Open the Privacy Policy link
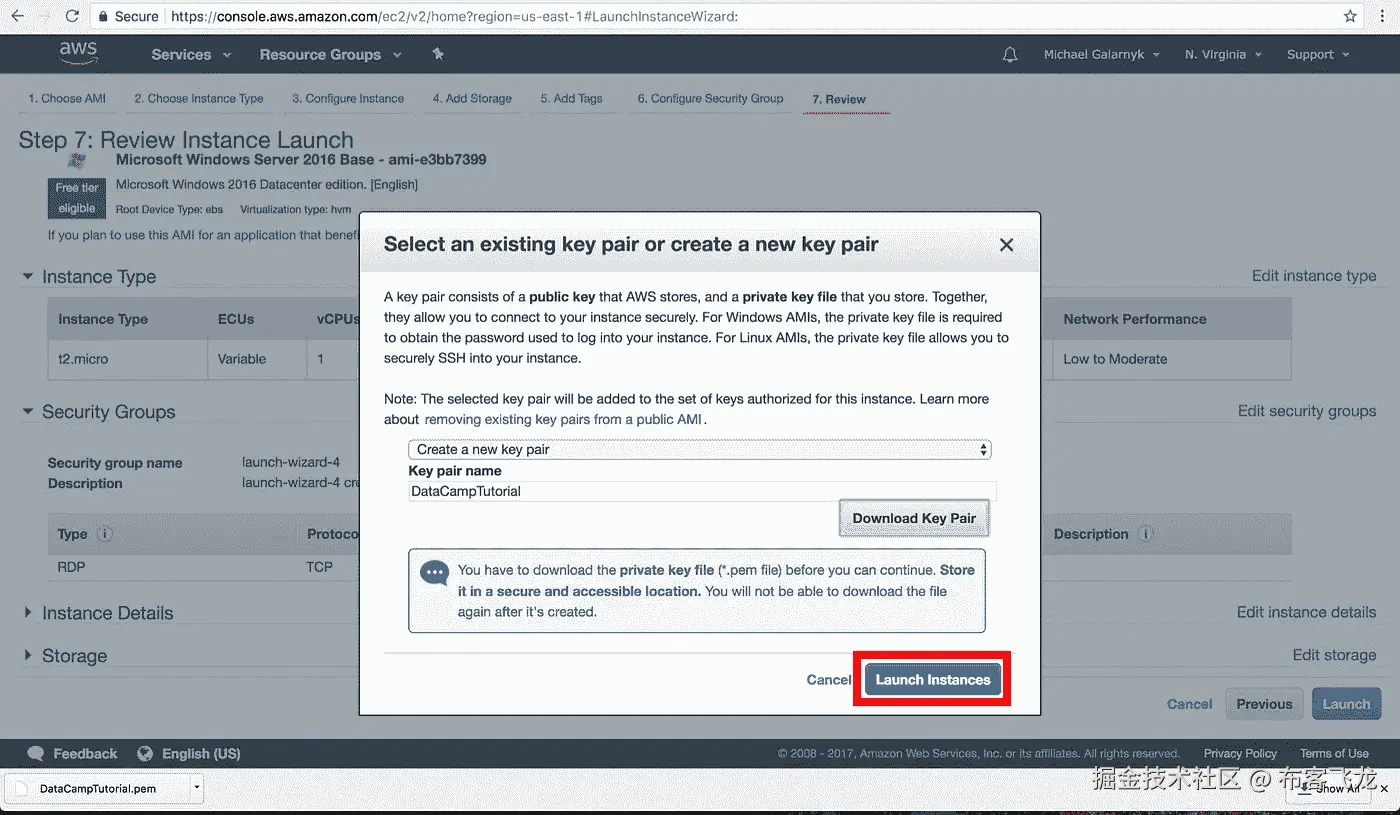1400x815 pixels. [x=1240, y=753]
